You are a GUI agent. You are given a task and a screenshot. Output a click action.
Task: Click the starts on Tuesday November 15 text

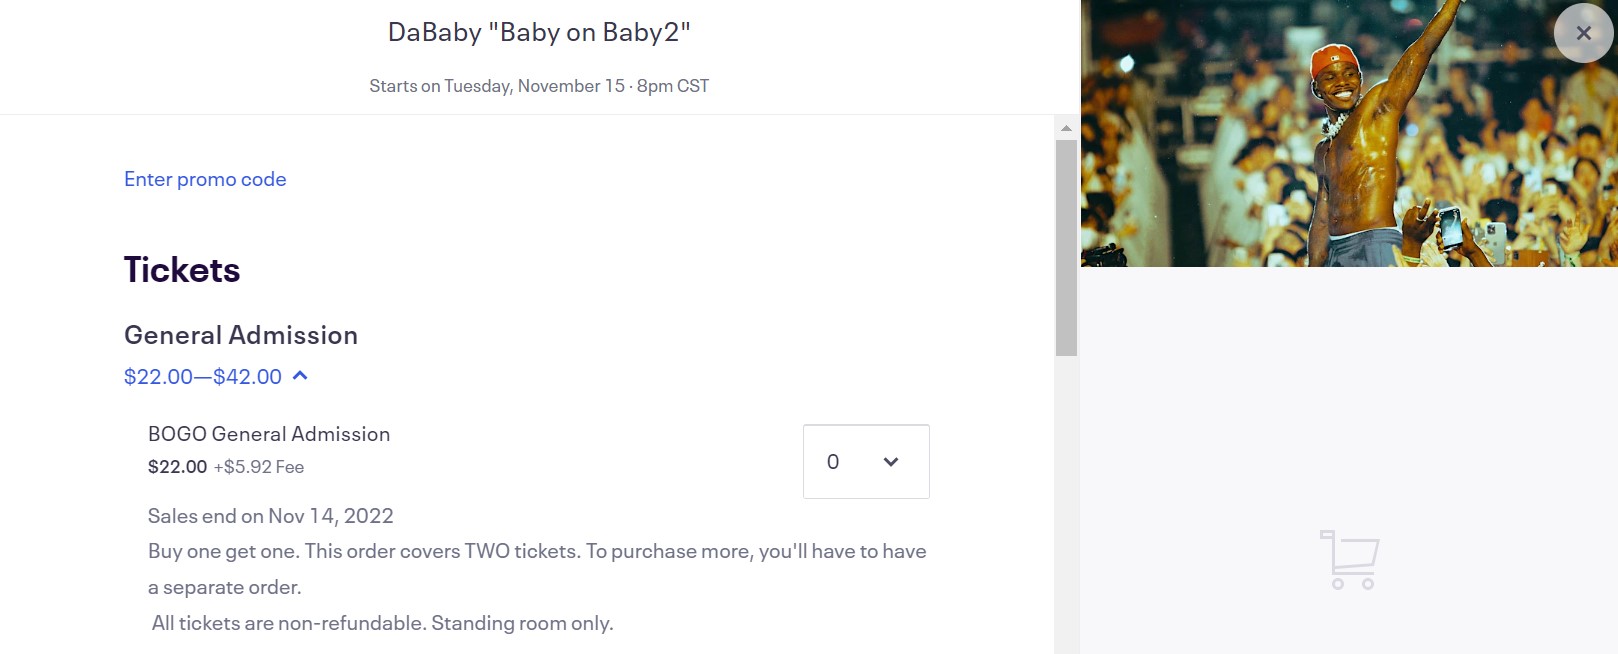point(538,86)
